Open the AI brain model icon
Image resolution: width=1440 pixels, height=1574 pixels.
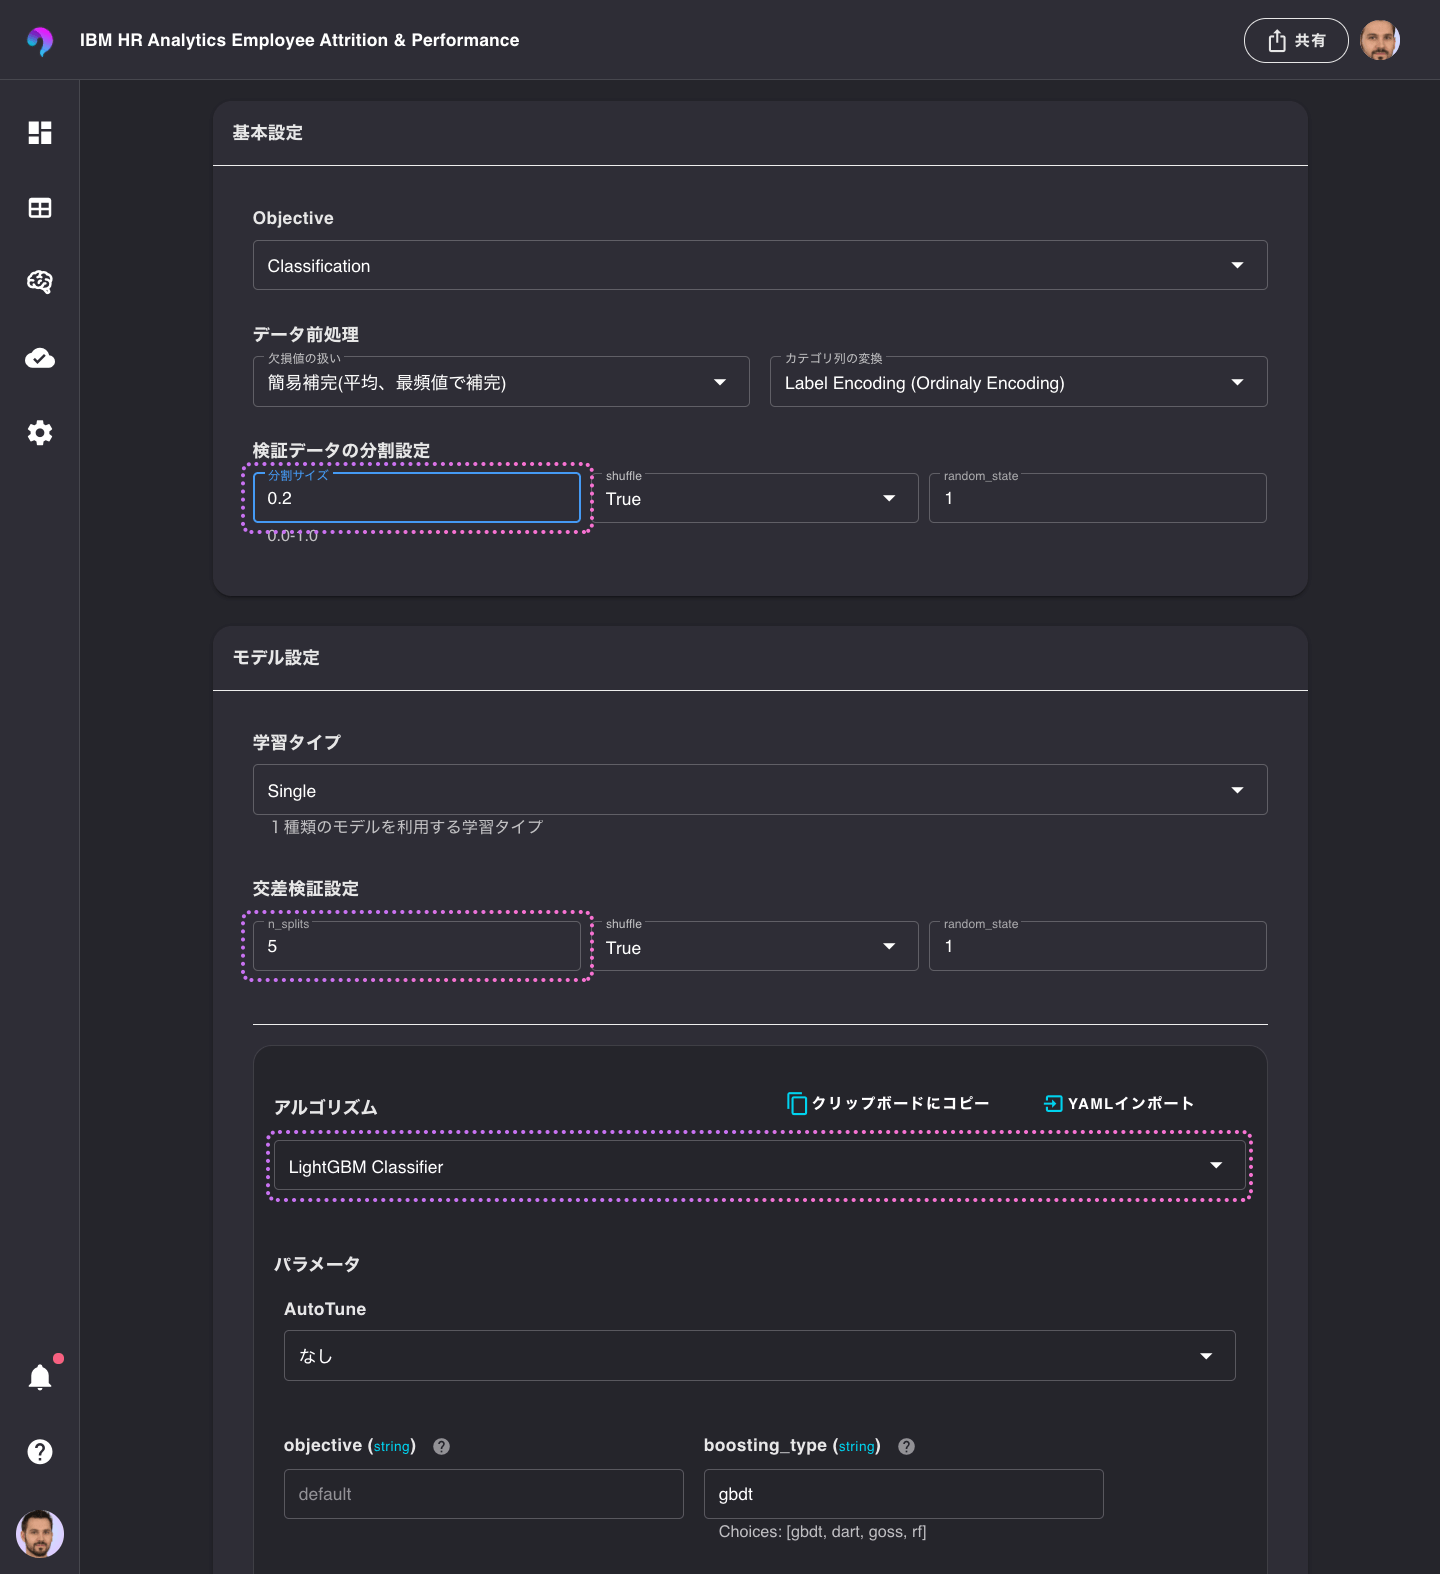40,282
